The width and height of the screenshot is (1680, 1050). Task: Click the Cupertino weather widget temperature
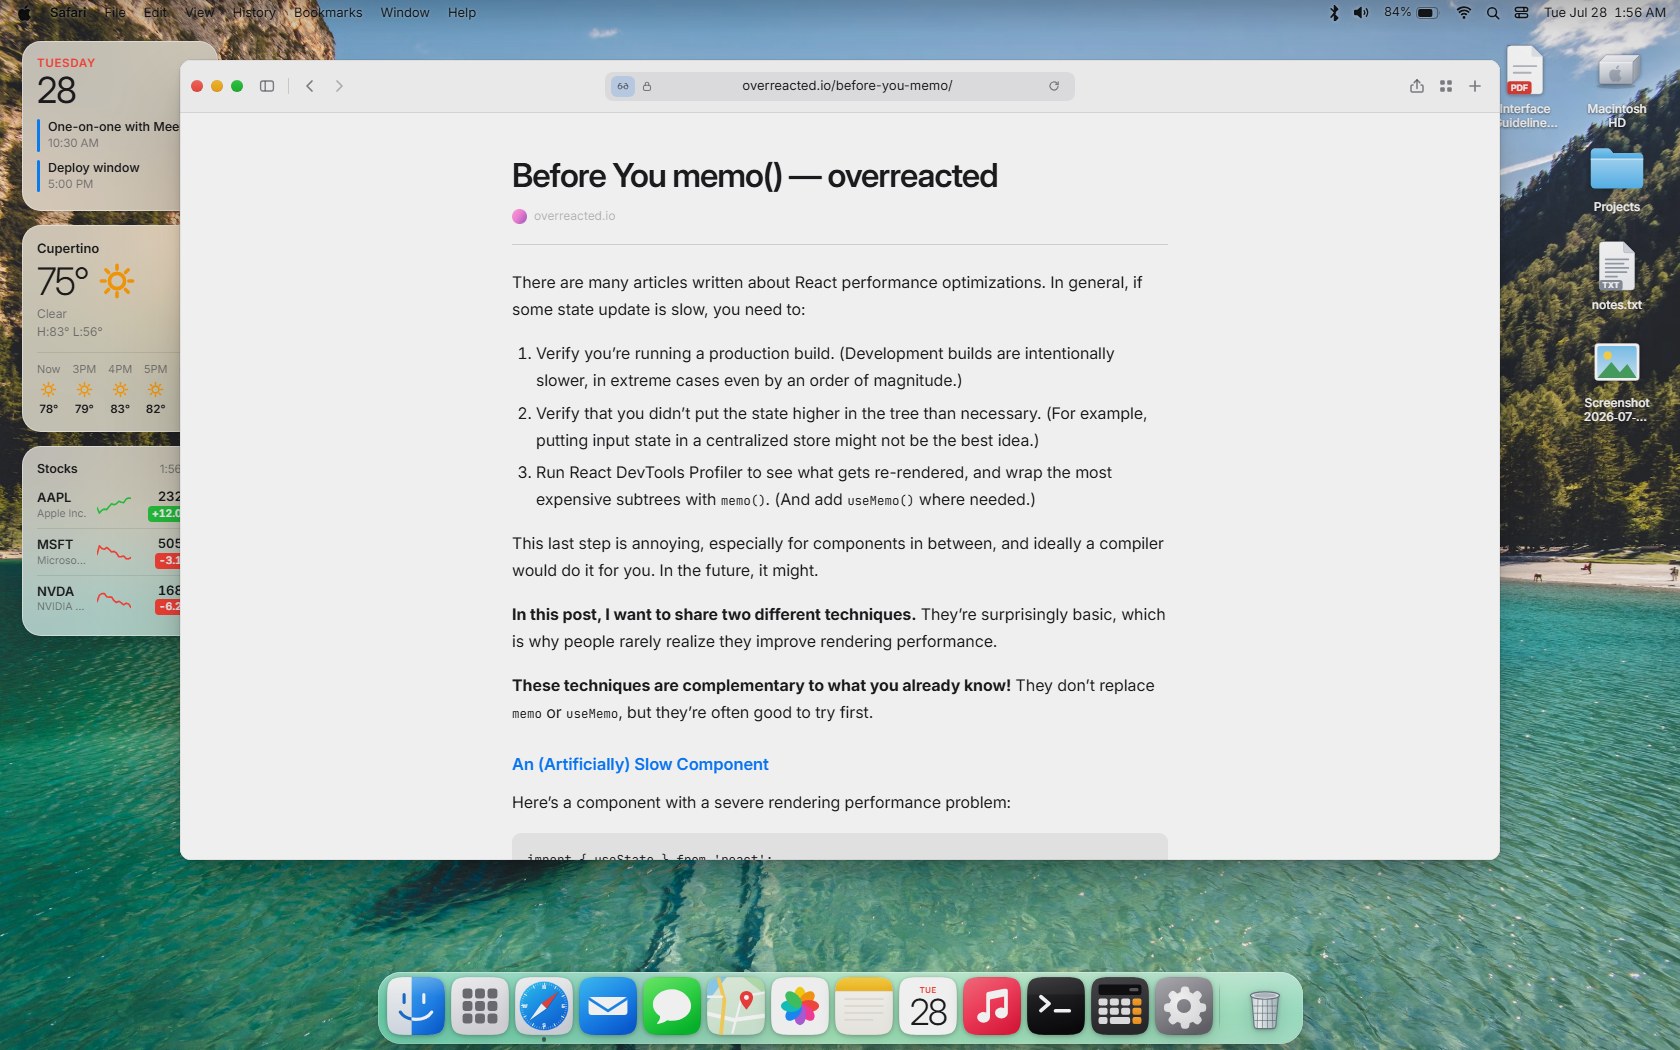63,282
